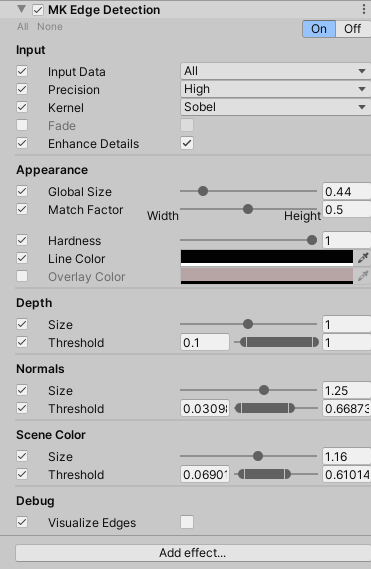This screenshot has height=569, width=371.
Task: Open the Kernel dropdown showing Sobel
Action: (276, 107)
